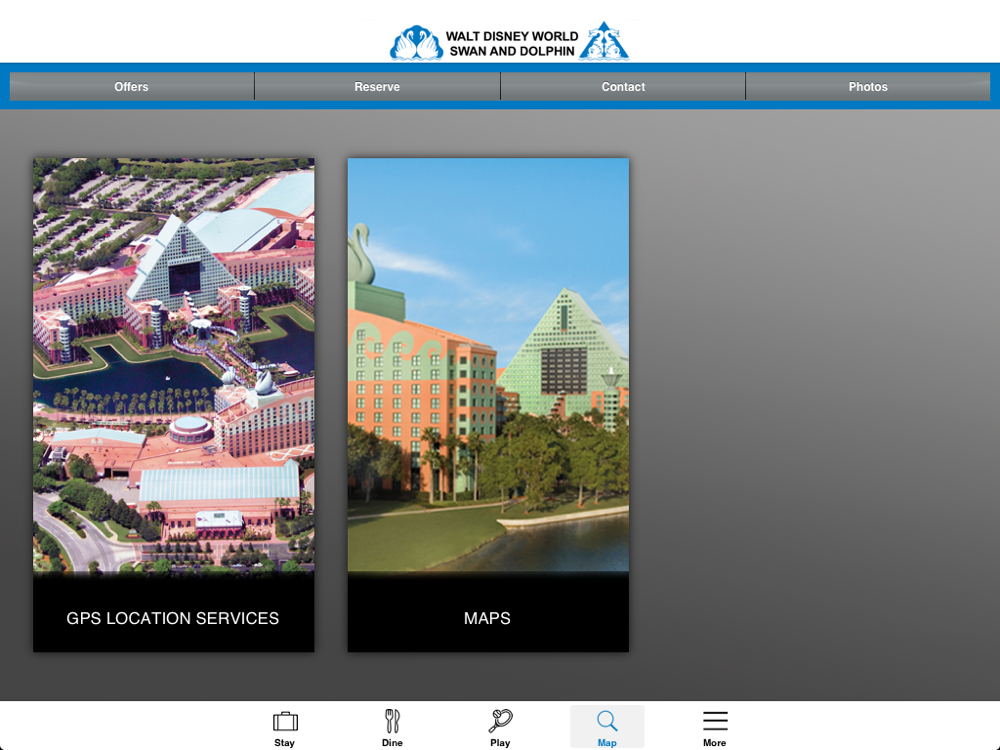Select GPS Location Services label
The width and height of the screenshot is (1000, 750).
[x=173, y=618]
